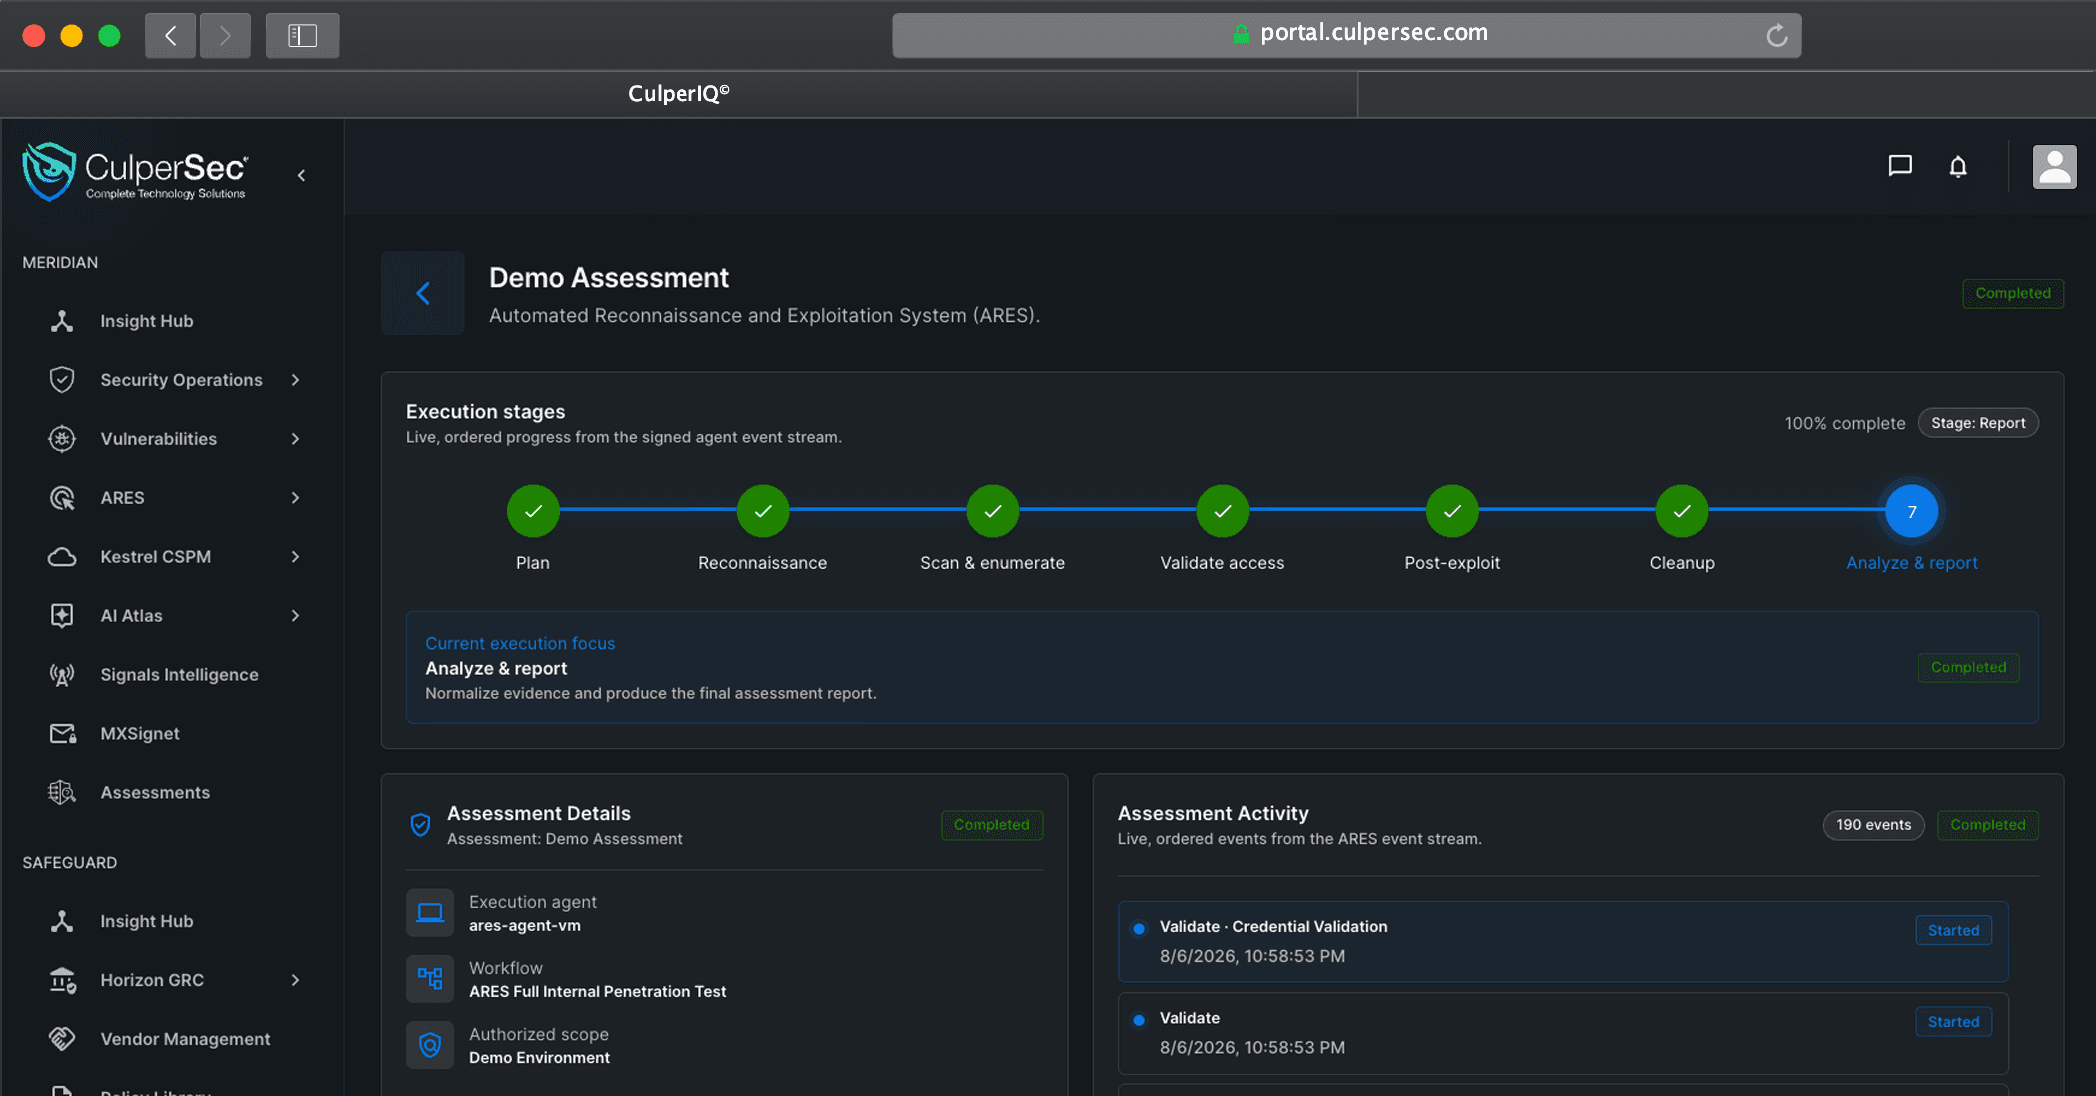Click the Analyze & report stage 7 marker

[1912, 511]
